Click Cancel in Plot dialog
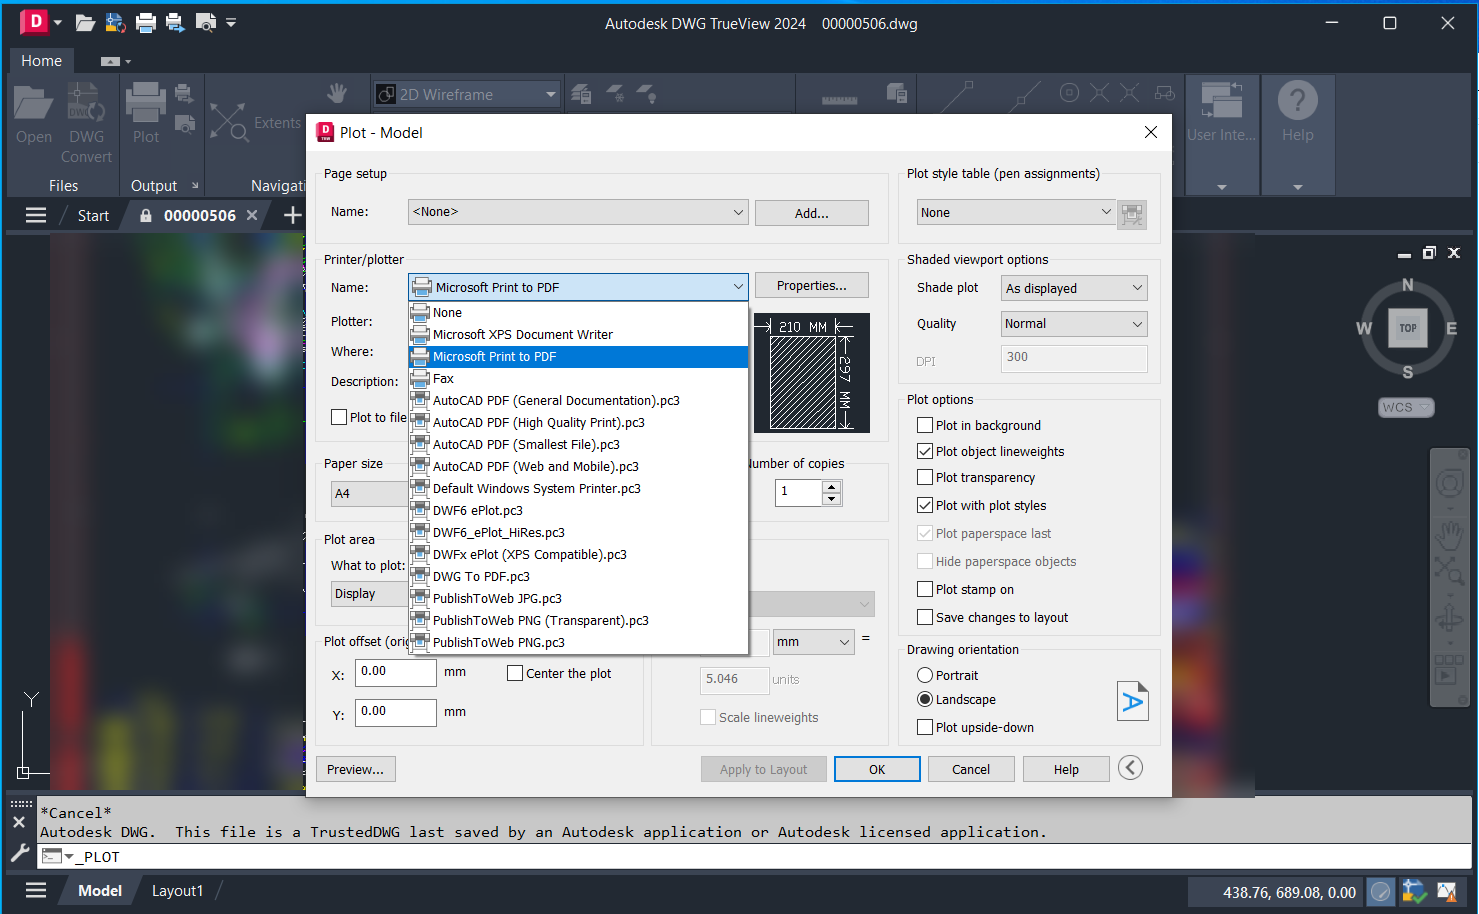Screen dimensions: 1479x914 (971, 769)
